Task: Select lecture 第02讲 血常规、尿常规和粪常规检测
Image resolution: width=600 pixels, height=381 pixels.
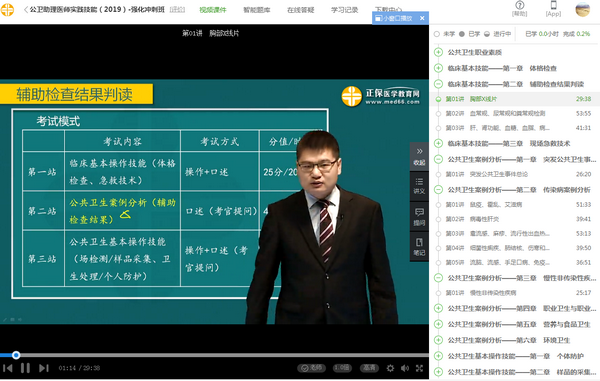Action: (515, 114)
